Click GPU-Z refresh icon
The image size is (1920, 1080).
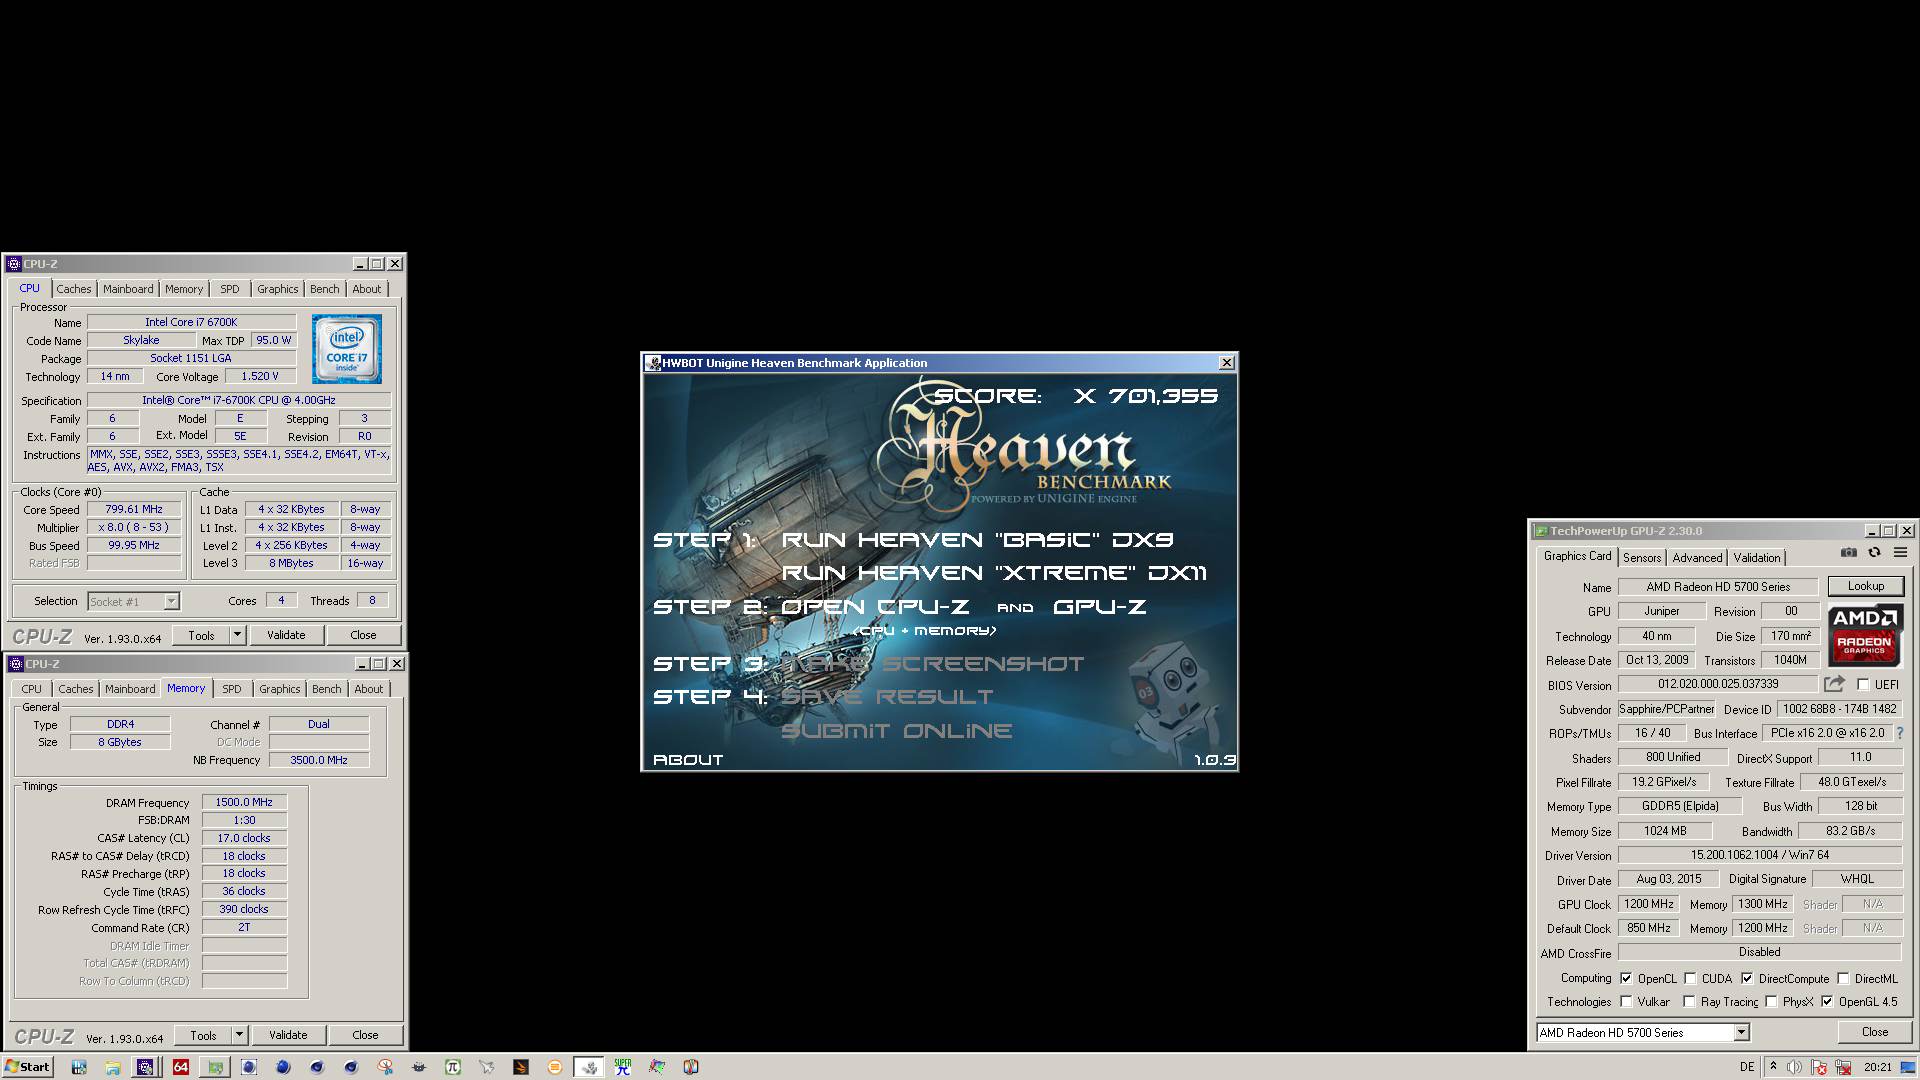(x=1875, y=553)
